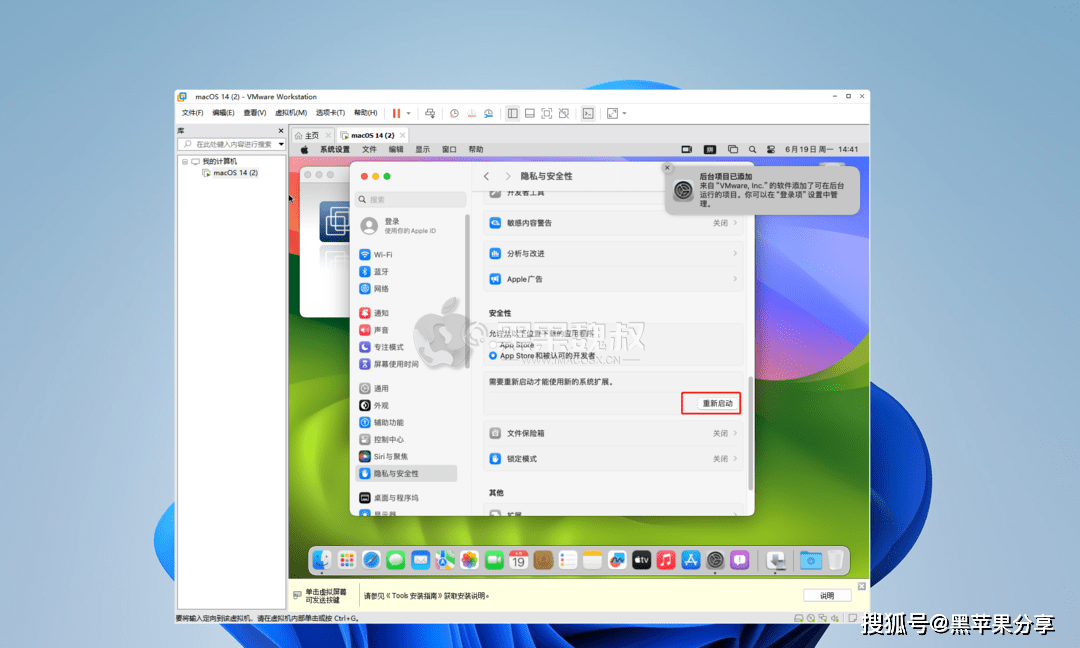Screen dimensions: 1080x648
Task: Open the Trash in the dock
Action: [835, 560]
